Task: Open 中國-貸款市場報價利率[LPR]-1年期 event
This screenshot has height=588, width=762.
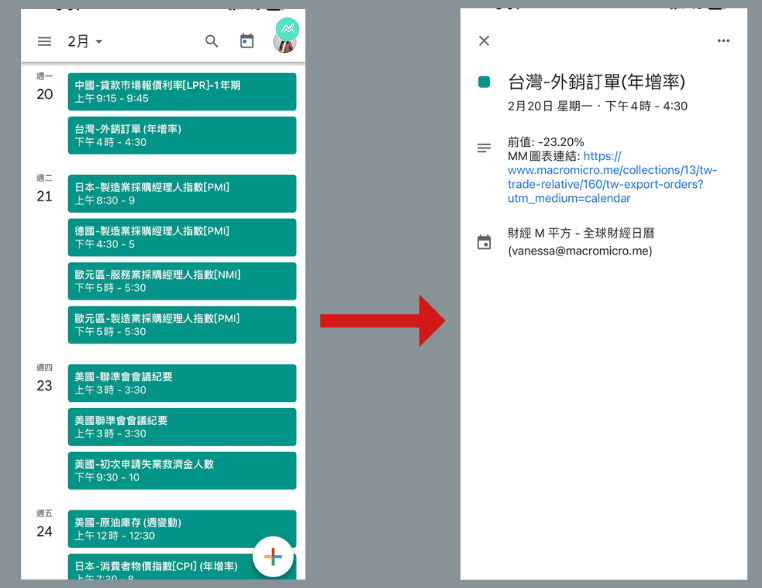Action: pyautogui.click(x=182, y=91)
